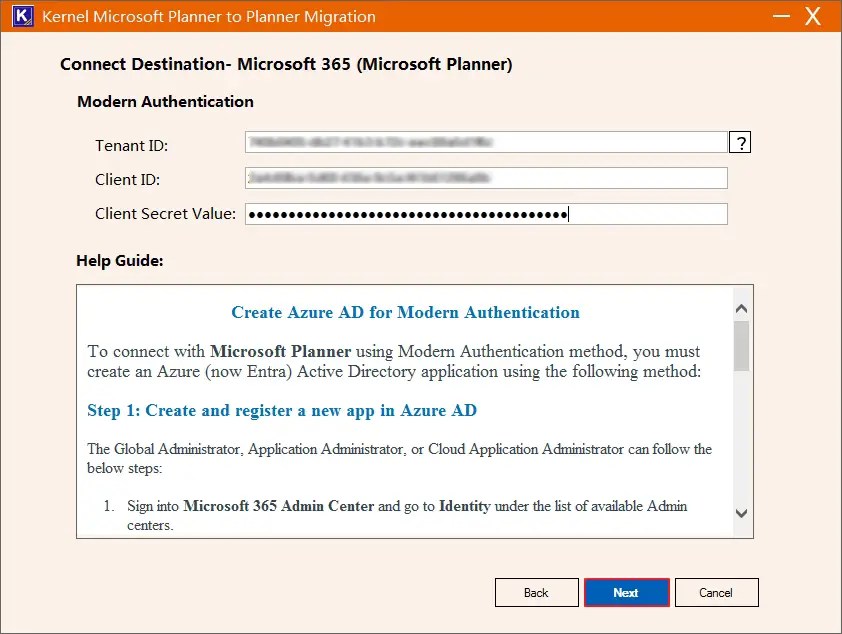
Task: Click help guide scroll up arrow
Action: [x=742, y=309]
